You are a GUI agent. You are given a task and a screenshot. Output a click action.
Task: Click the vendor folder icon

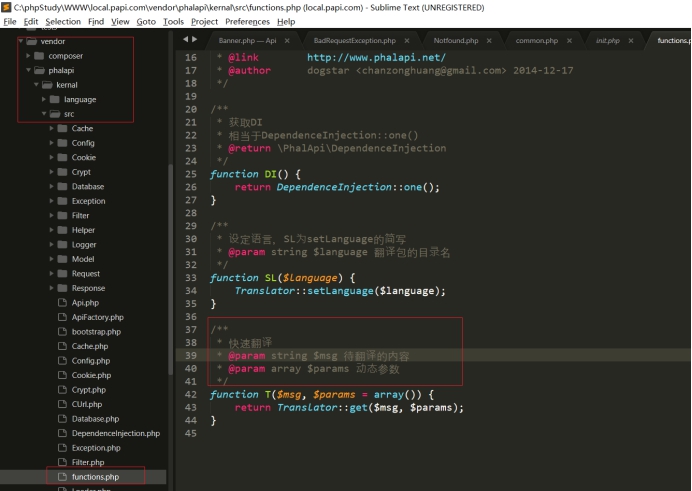click(x=31, y=41)
